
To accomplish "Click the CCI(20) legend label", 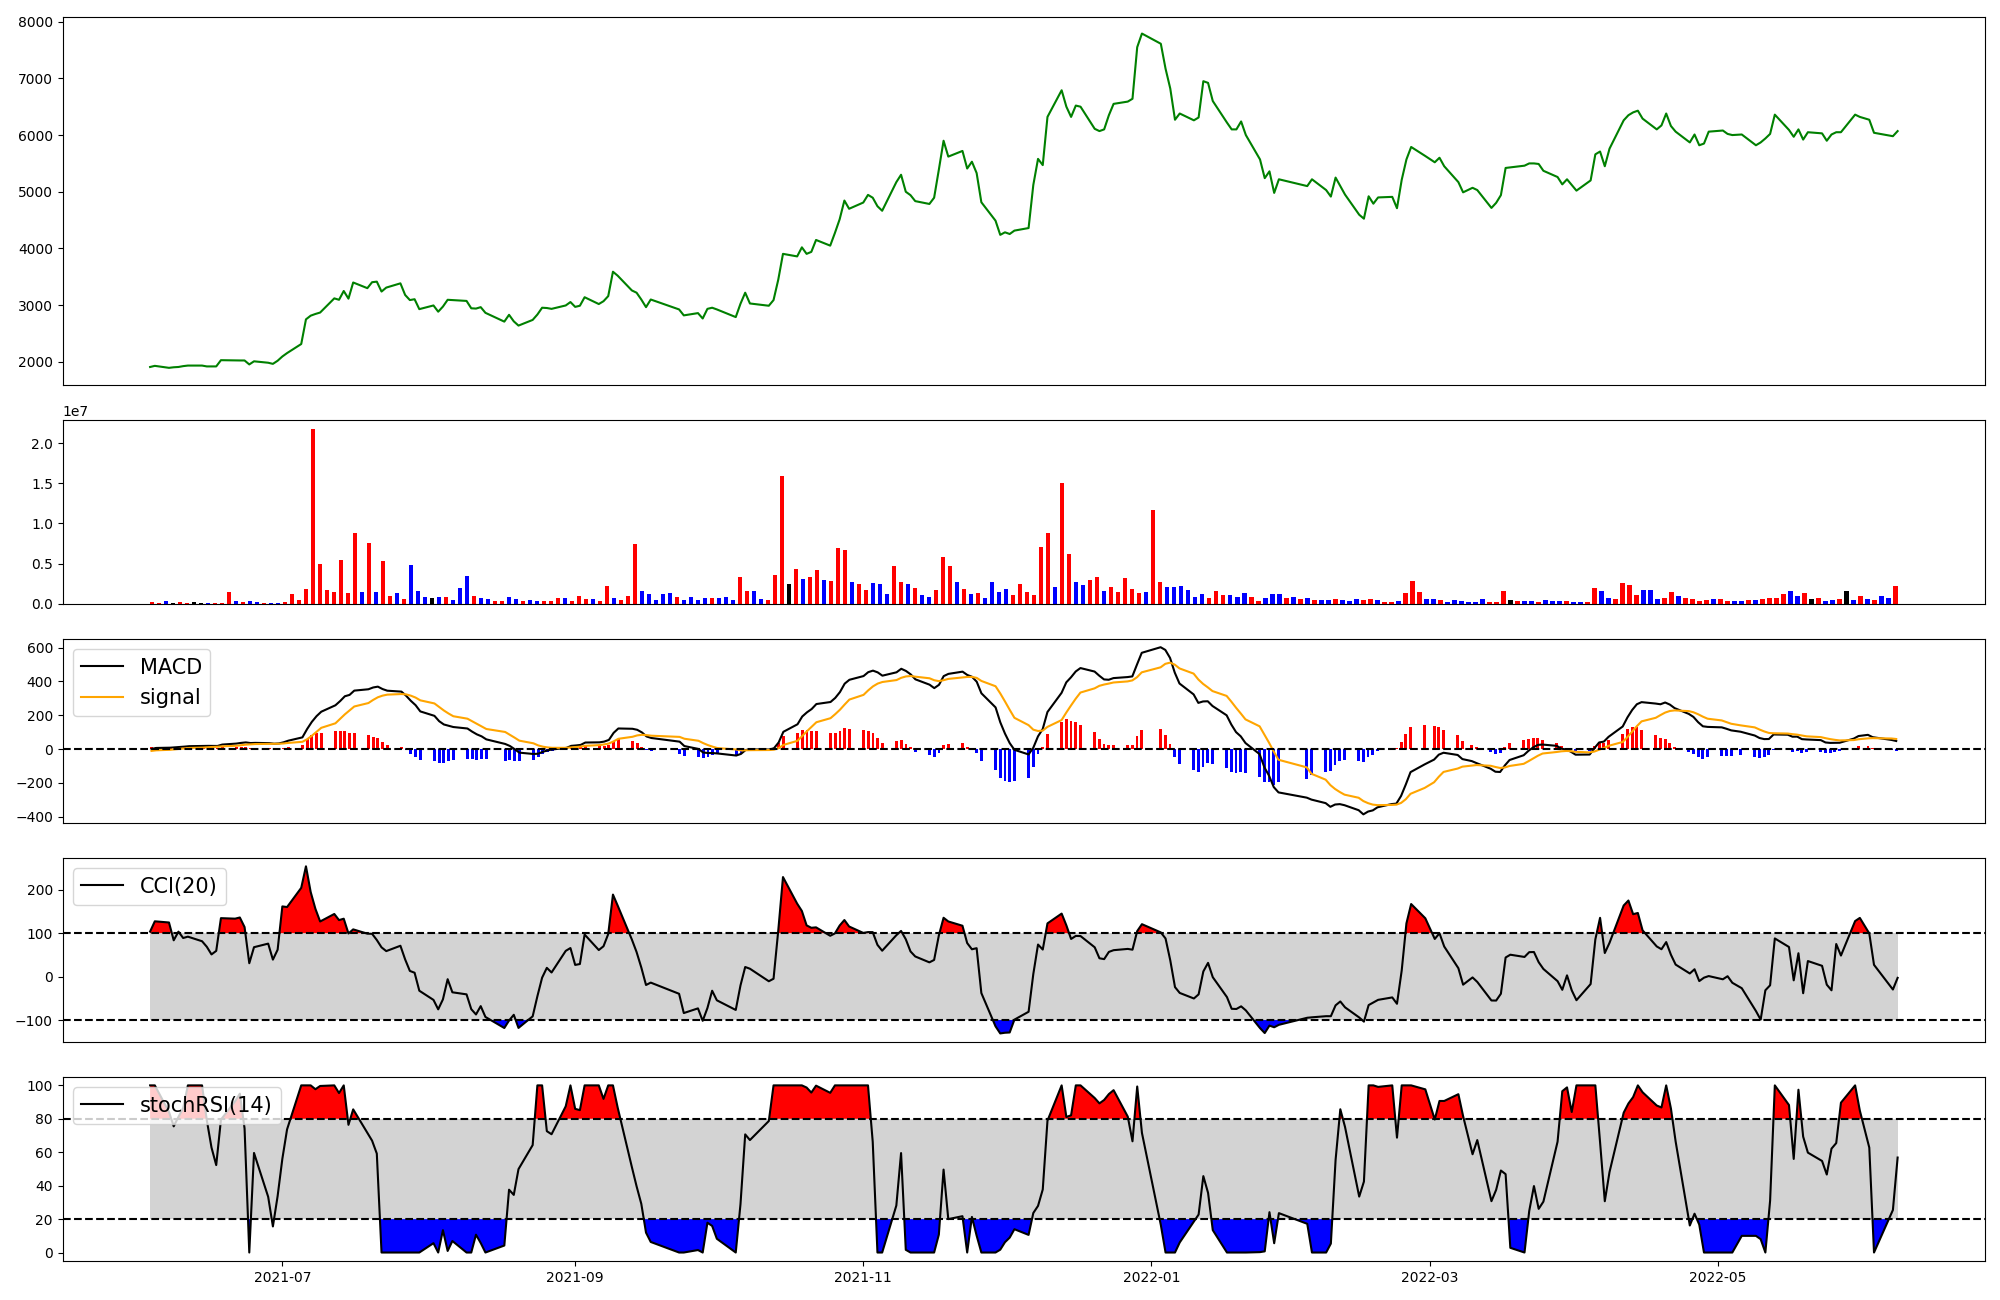I will (x=177, y=886).
